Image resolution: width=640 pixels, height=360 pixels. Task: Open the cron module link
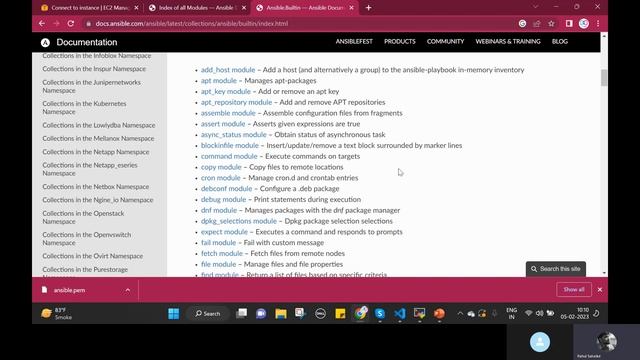(220, 178)
